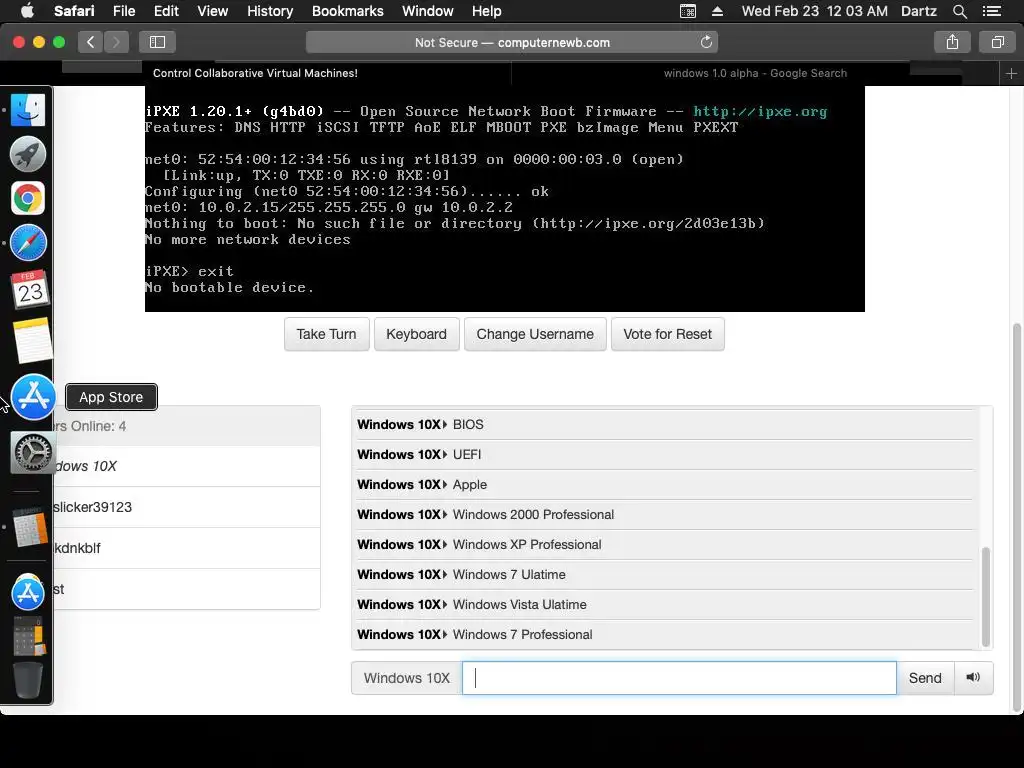Toggle the Safari sidebar
This screenshot has height=768, width=1024.
click(x=157, y=42)
